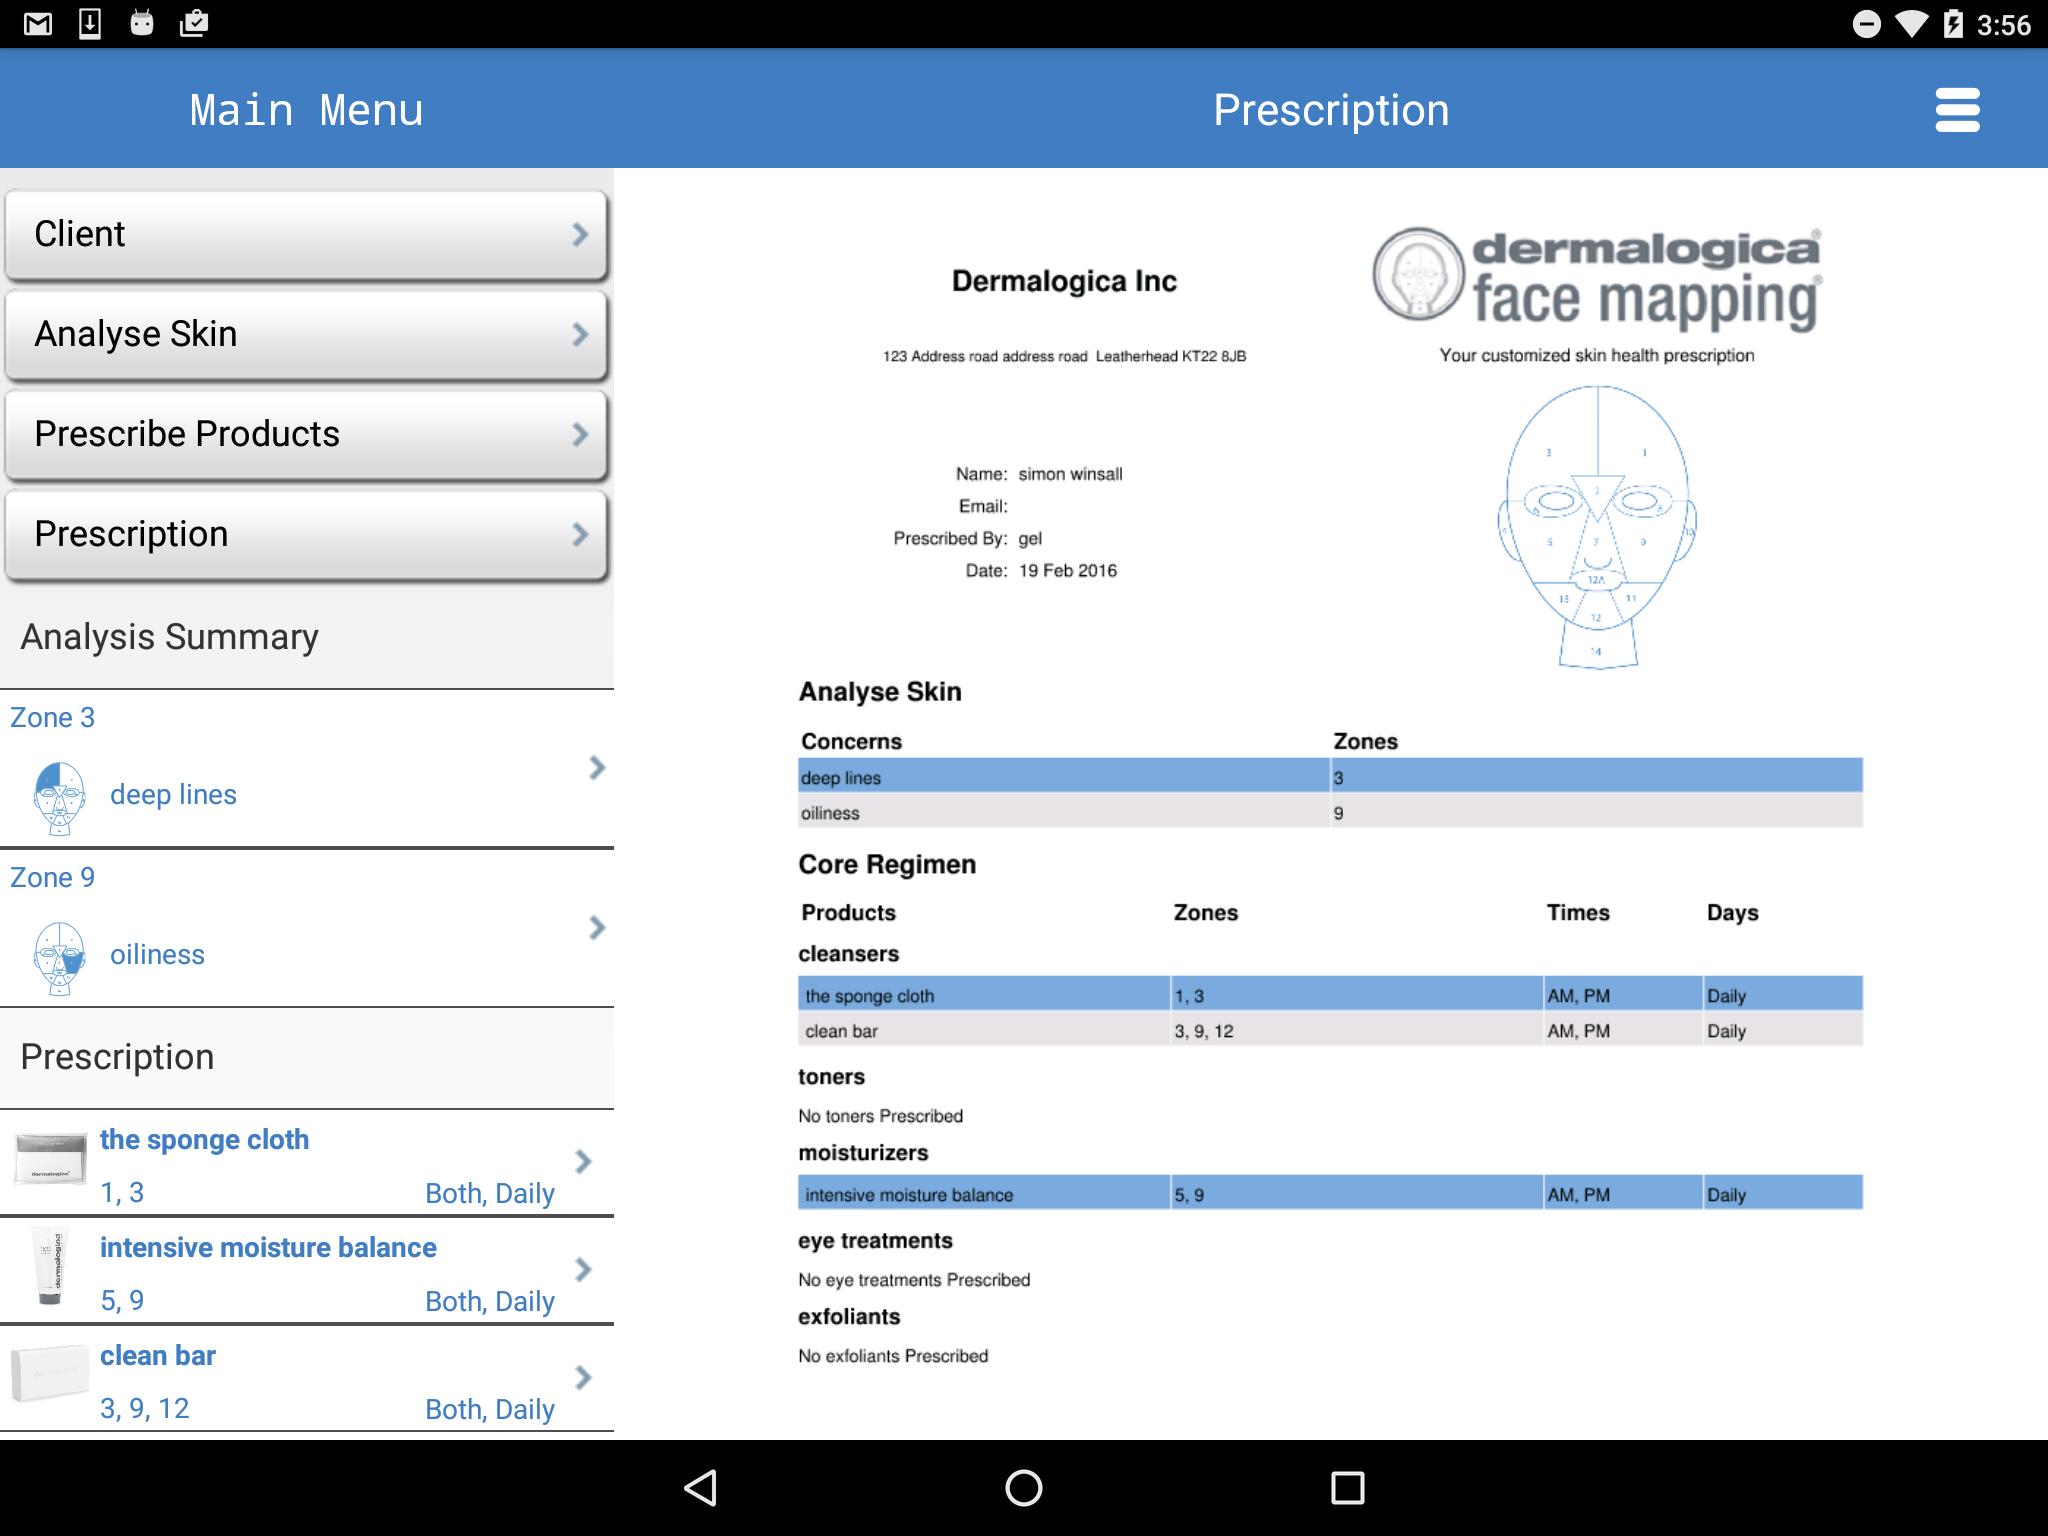Screen dimensions: 2048x1536
Task: Tap the Zone 9 face map icon
Action: [x=59, y=958]
